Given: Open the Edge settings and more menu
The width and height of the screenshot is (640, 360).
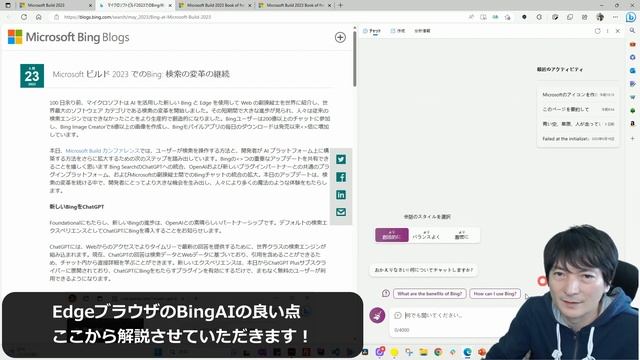Looking at the screenshot, I should click(x=615, y=17).
